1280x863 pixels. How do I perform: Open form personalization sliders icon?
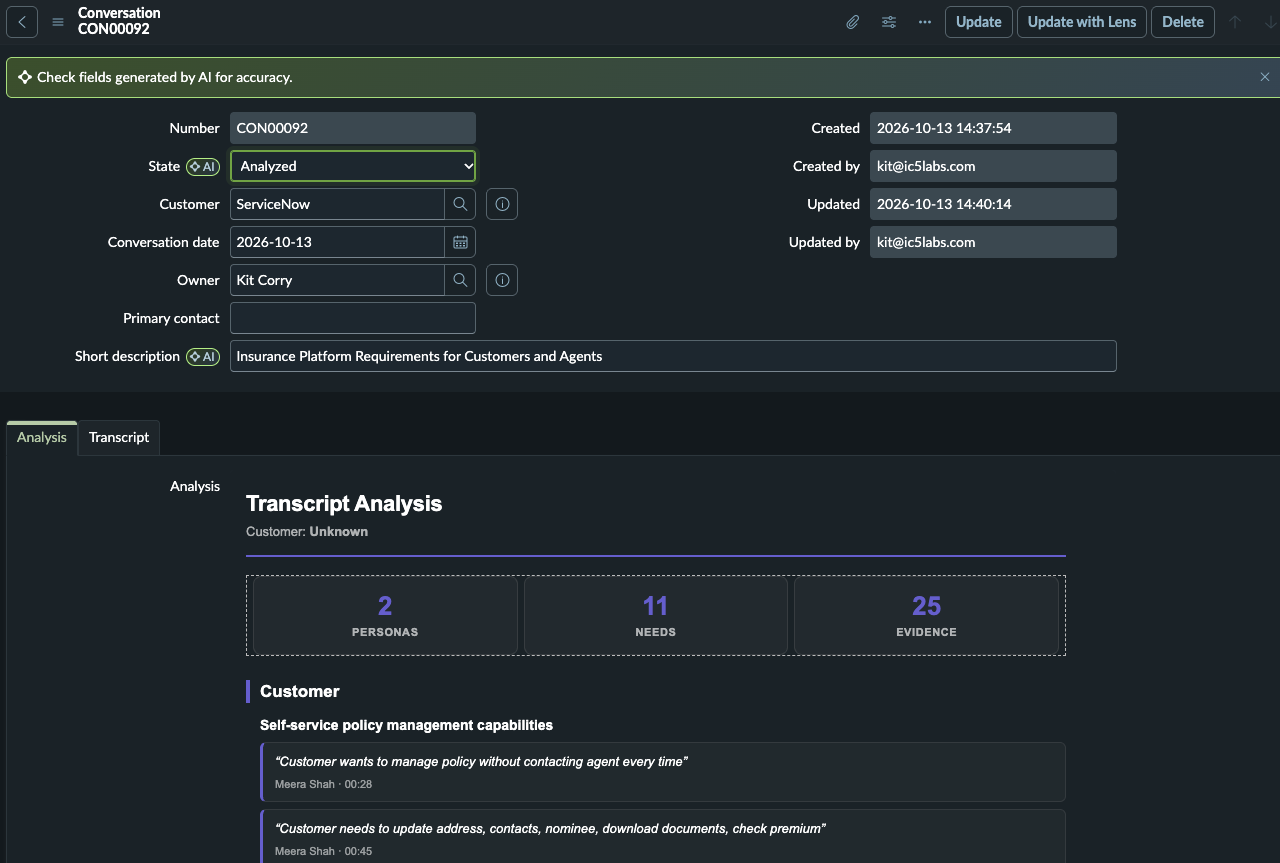(888, 22)
